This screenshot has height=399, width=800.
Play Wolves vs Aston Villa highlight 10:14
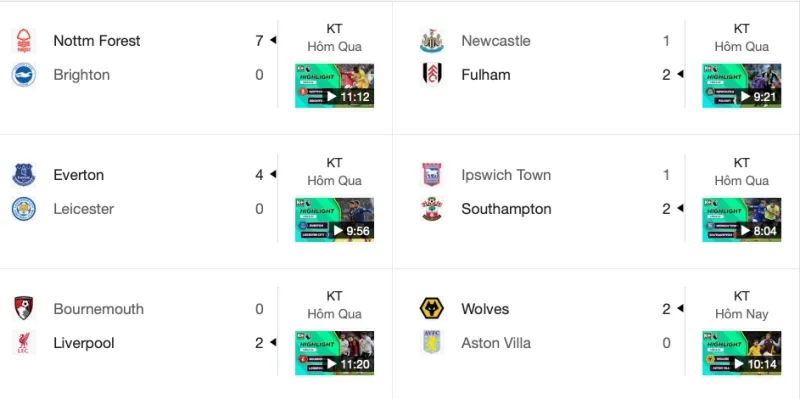pyautogui.click(x=741, y=353)
